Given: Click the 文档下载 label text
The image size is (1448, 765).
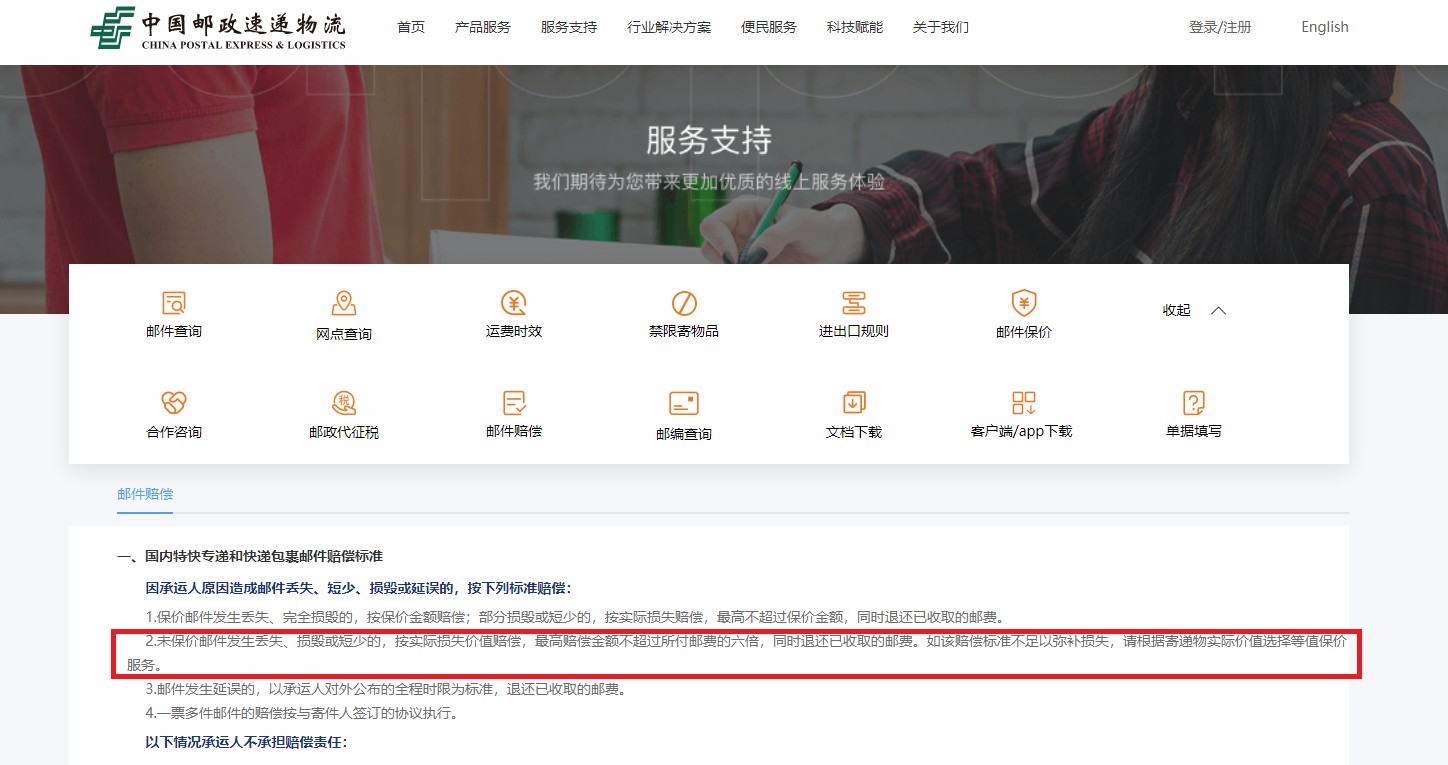Looking at the screenshot, I should coord(854,432).
